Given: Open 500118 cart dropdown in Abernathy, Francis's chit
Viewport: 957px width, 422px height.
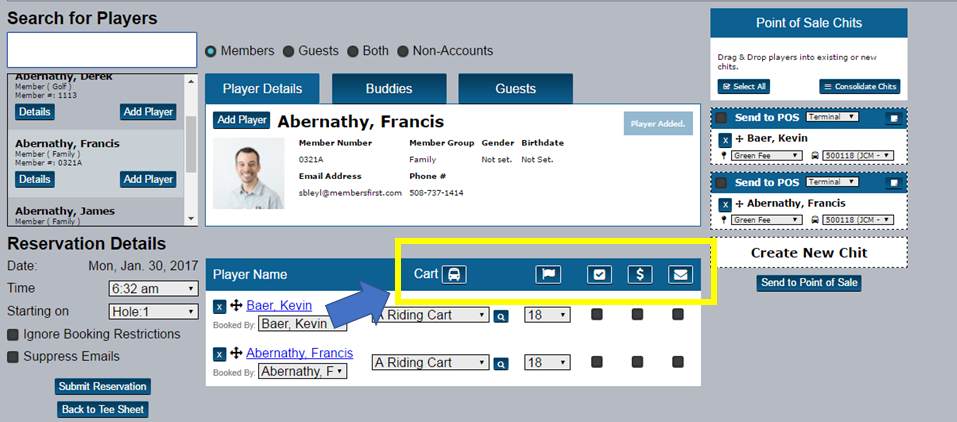Looking at the screenshot, I should [x=858, y=220].
